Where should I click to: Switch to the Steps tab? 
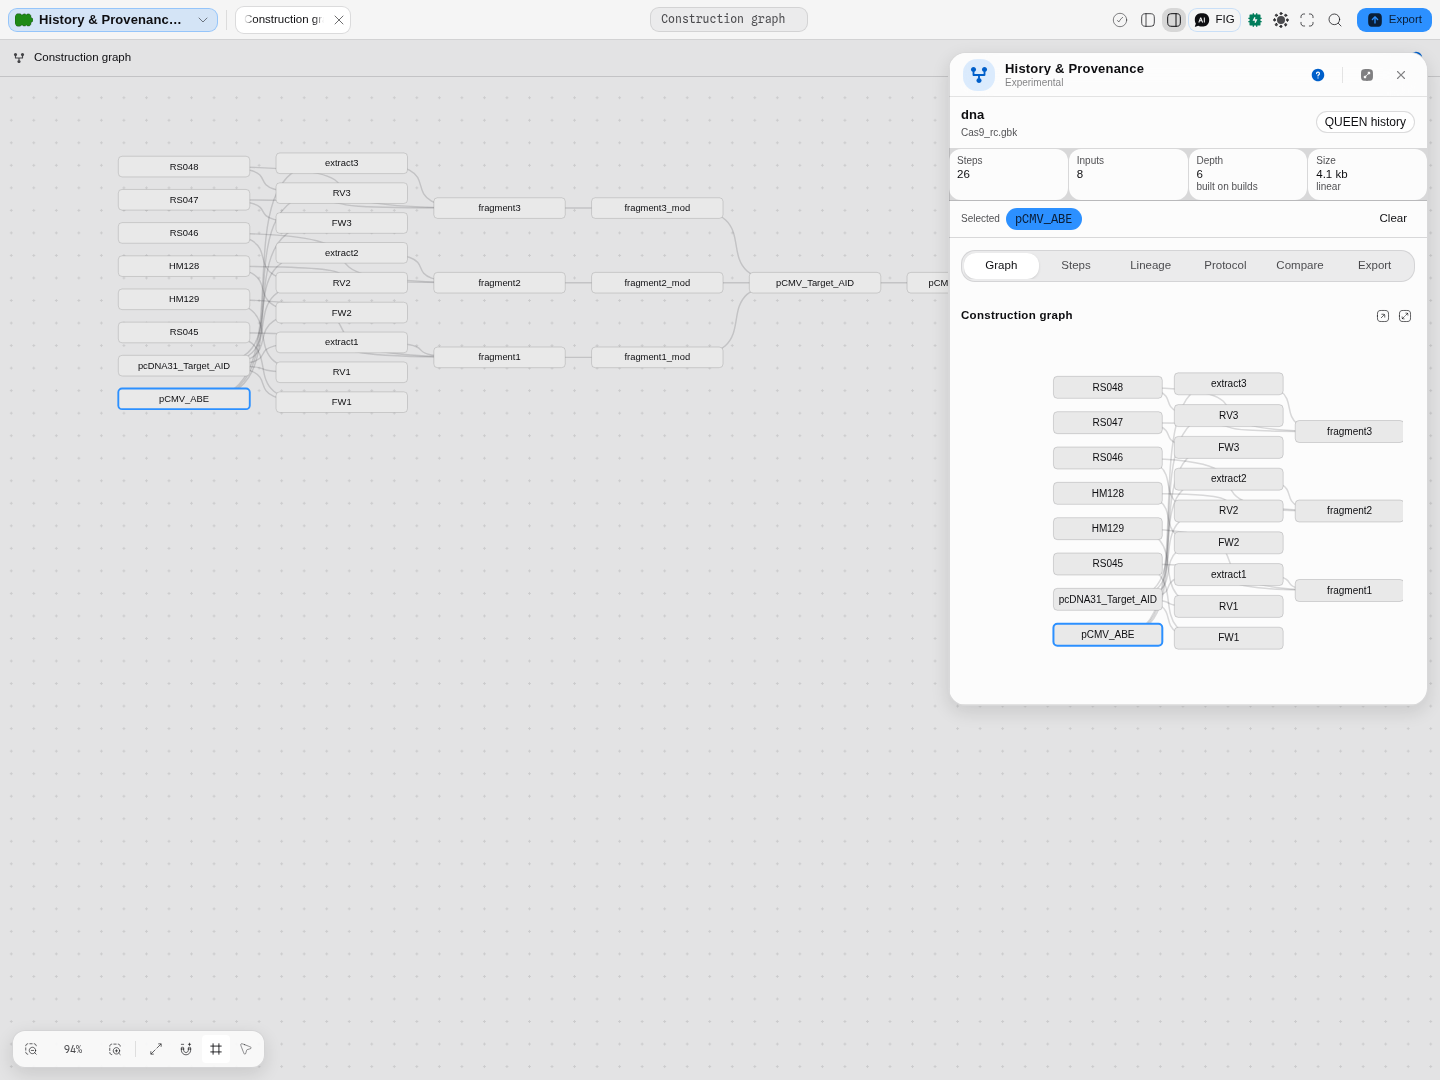(x=1076, y=265)
